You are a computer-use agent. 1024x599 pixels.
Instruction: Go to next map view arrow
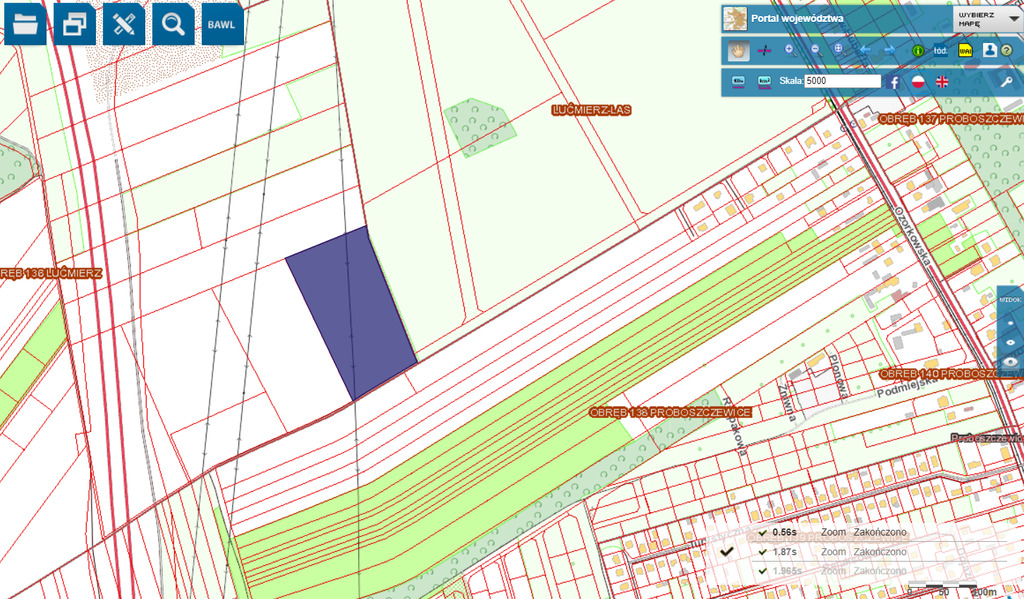(x=889, y=50)
